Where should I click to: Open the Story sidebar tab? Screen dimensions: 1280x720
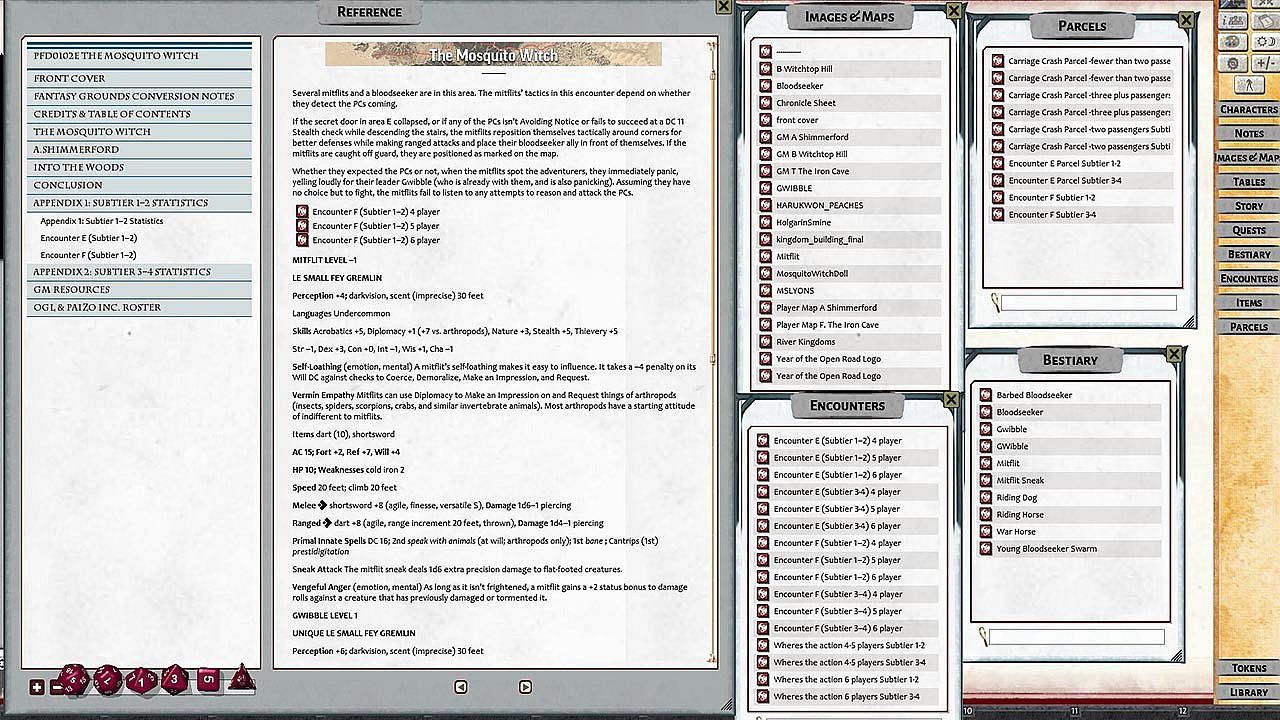pyautogui.click(x=1248, y=206)
